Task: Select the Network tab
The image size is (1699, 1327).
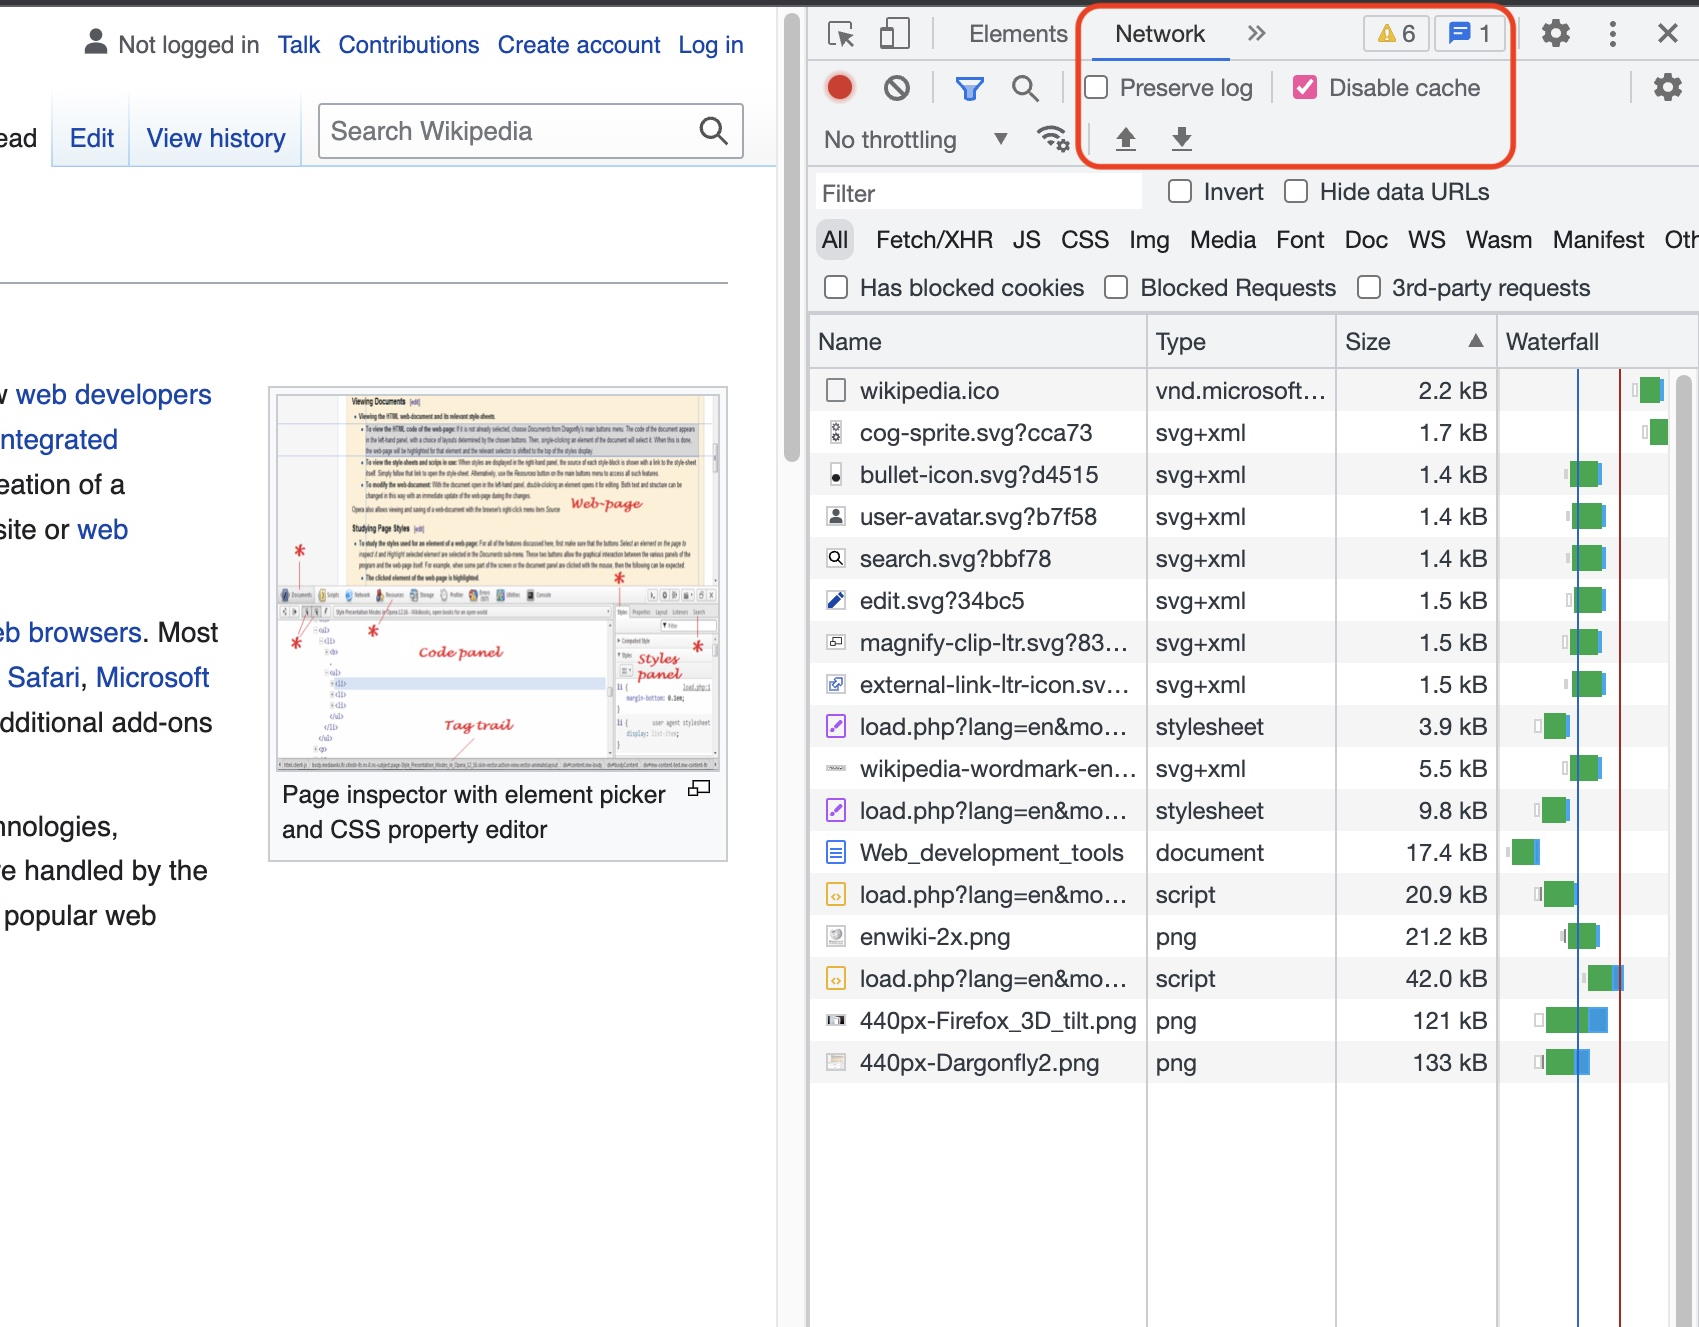Action: pos(1160,34)
